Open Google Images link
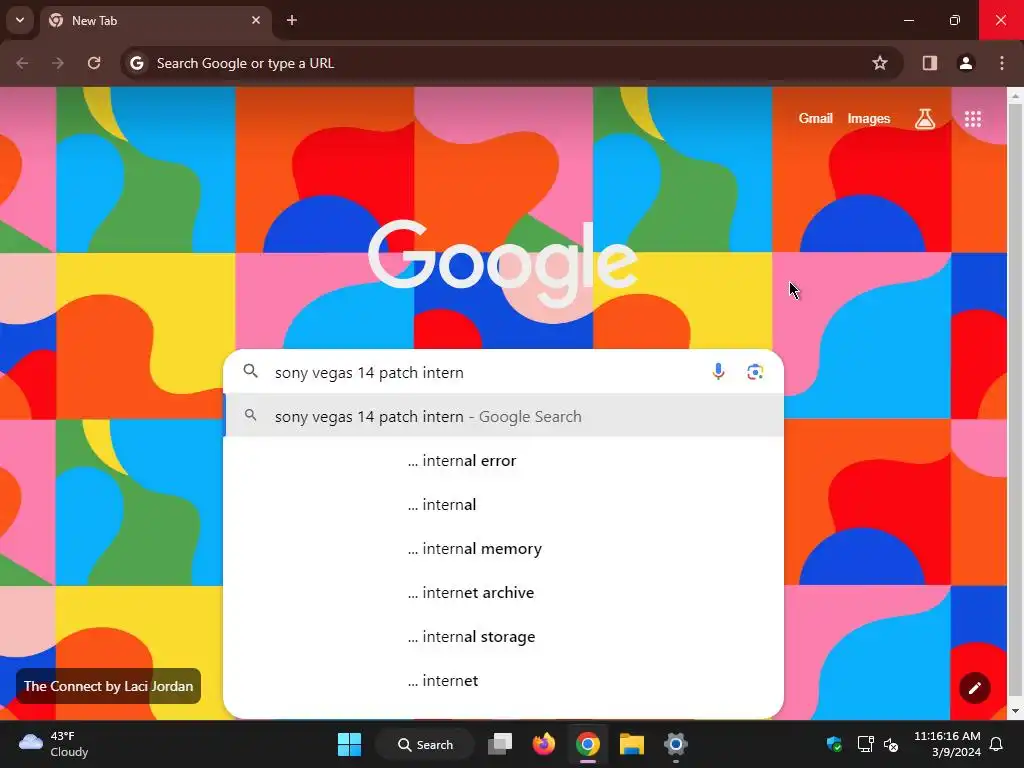This screenshot has width=1024, height=768. [x=869, y=118]
